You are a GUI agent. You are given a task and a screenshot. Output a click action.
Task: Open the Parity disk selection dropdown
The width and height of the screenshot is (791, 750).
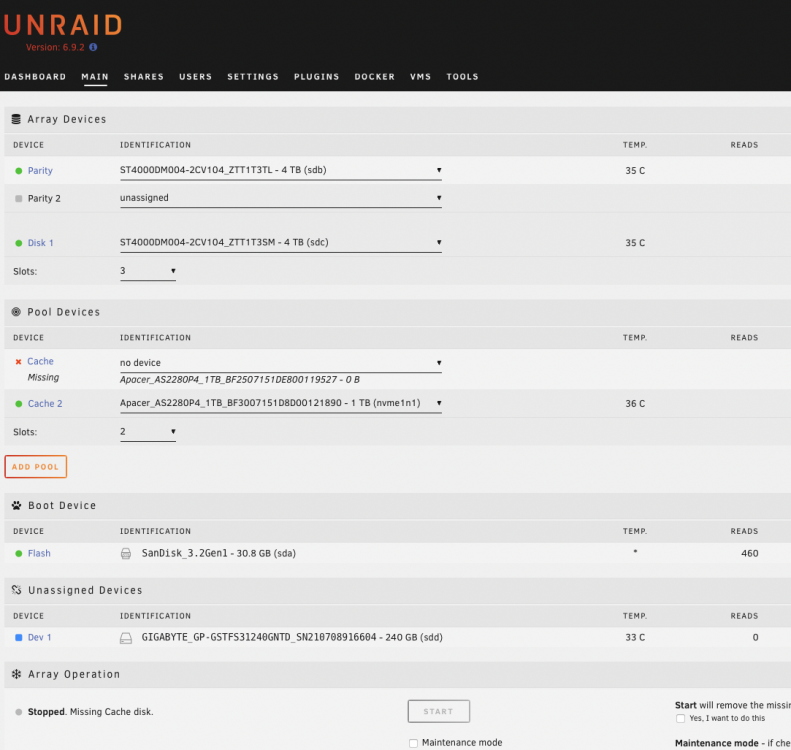(x=280, y=170)
